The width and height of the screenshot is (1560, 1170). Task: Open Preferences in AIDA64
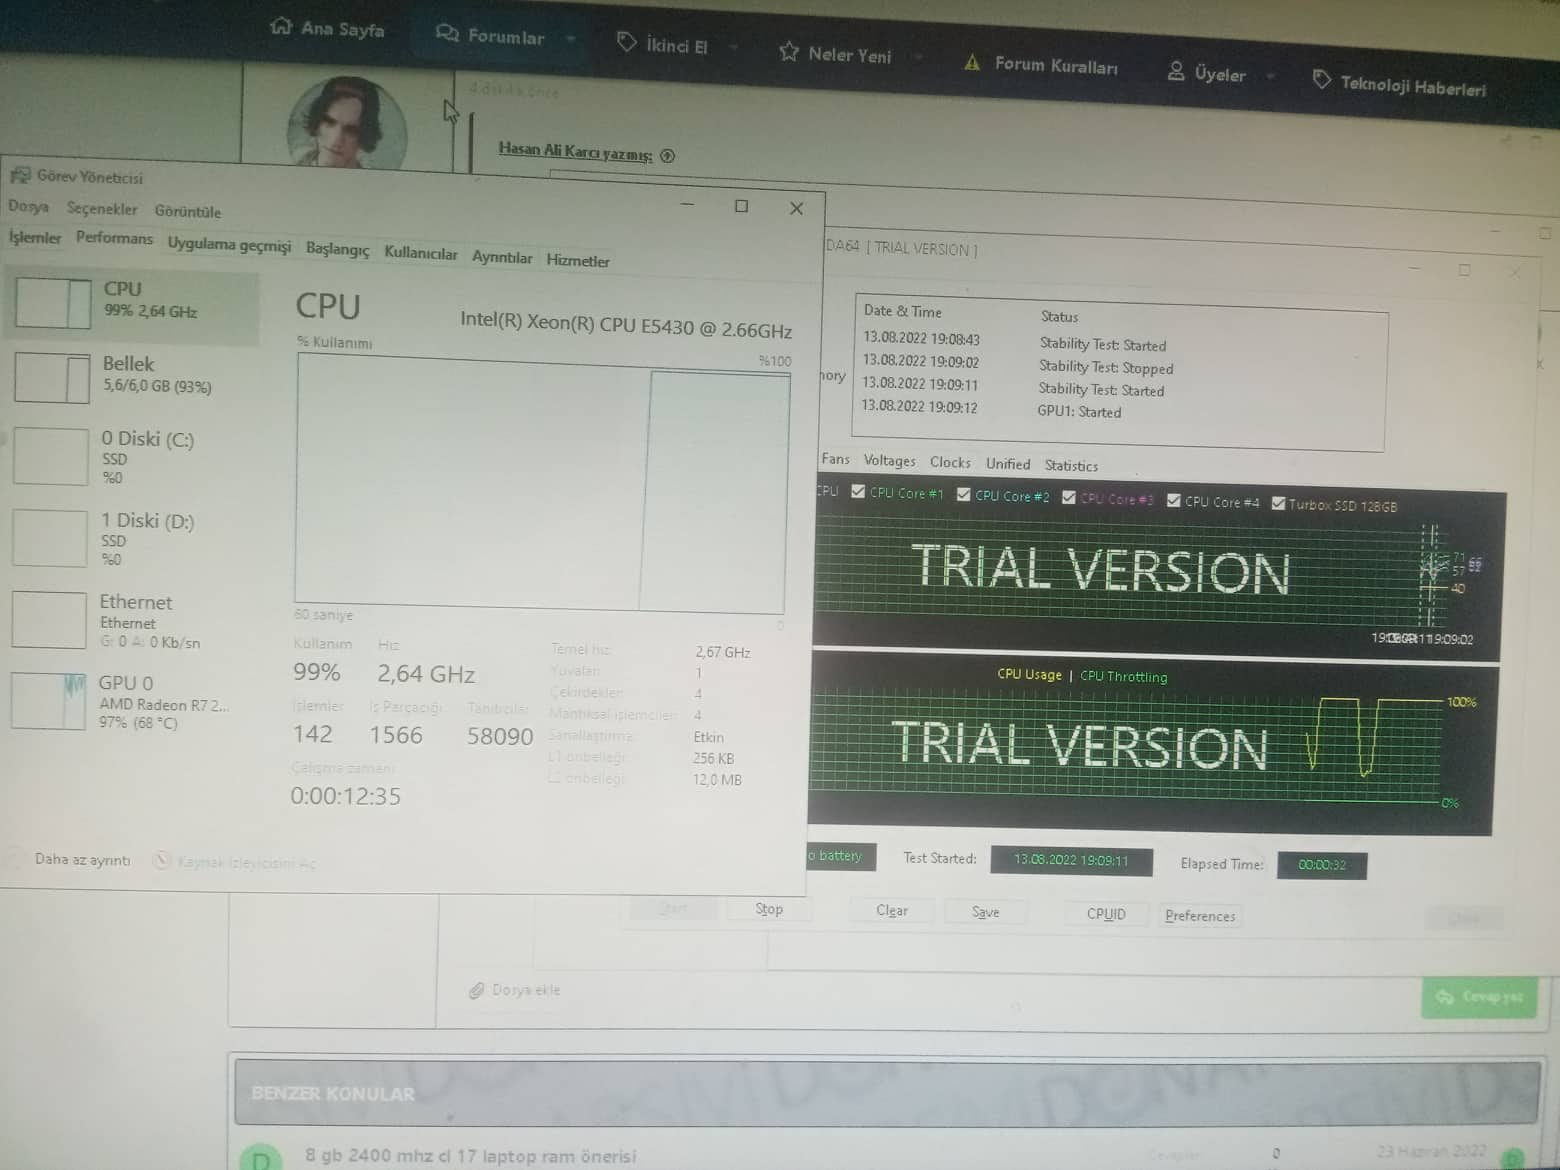pyautogui.click(x=1200, y=916)
